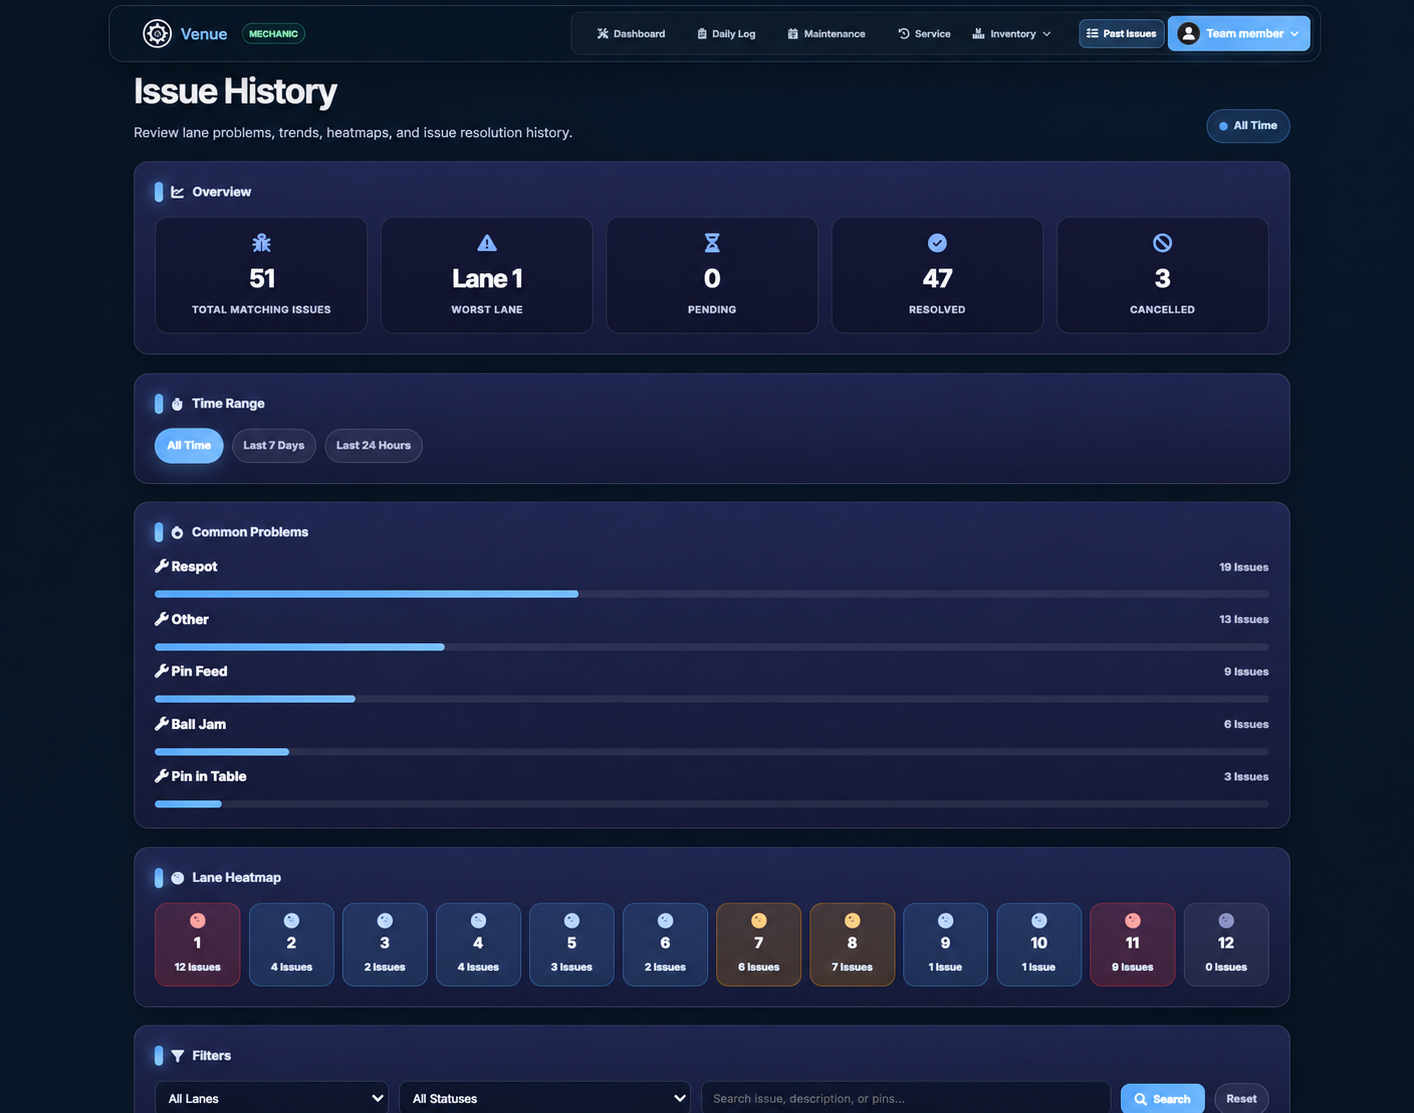Select lane 7 tile with 6 issues
1414x1113 pixels.
759,945
